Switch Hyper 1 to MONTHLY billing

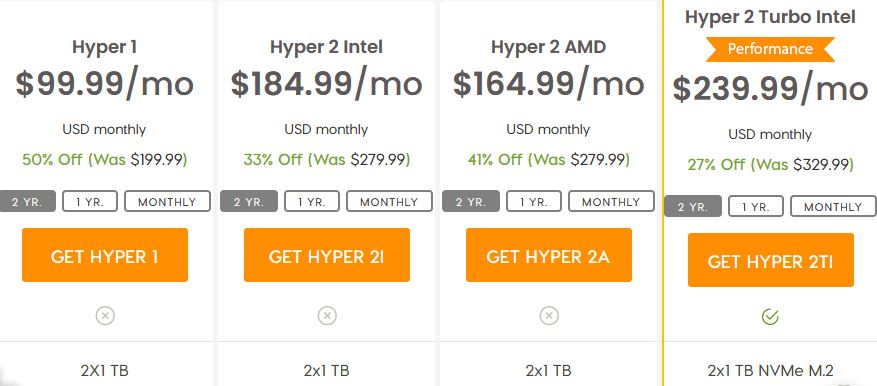(167, 201)
